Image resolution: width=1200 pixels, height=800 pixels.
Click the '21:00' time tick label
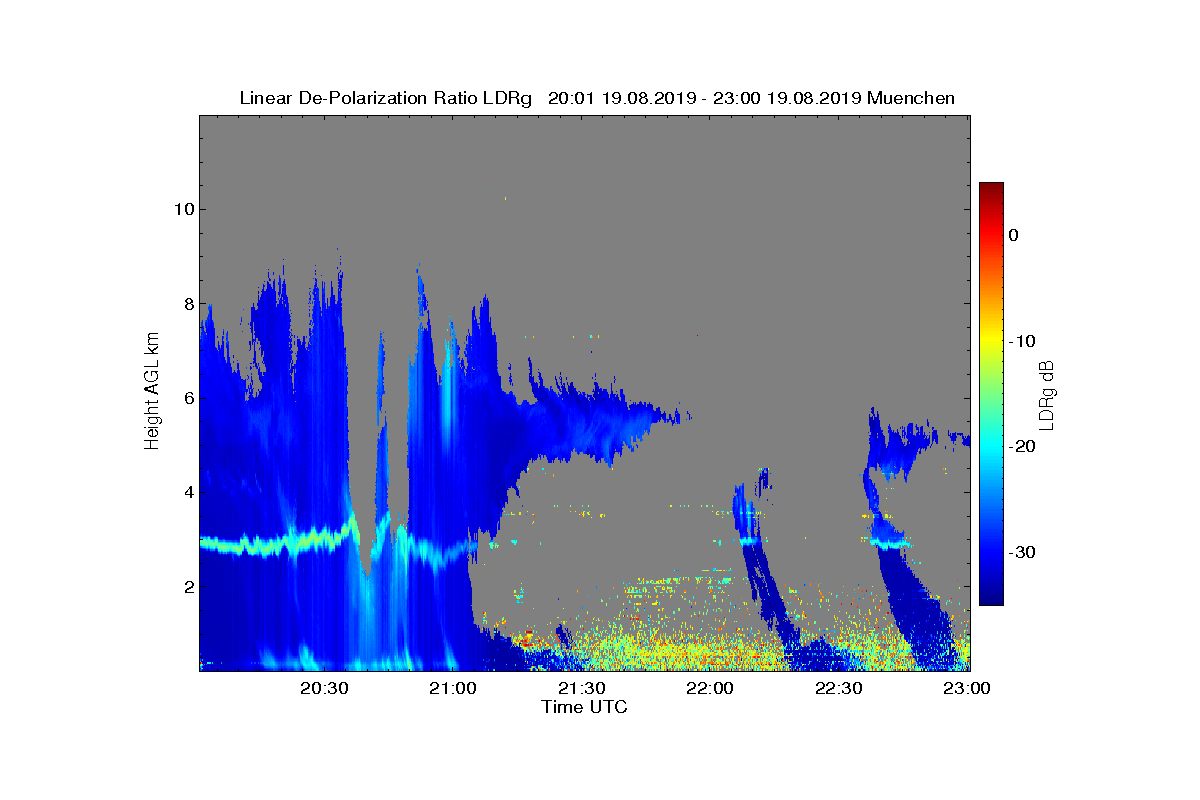[453, 689]
